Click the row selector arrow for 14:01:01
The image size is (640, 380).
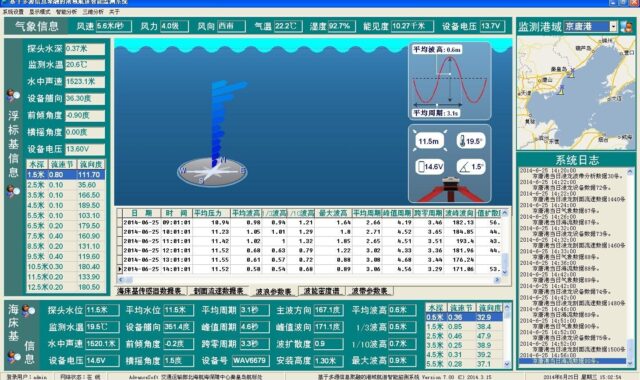(x=120, y=269)
